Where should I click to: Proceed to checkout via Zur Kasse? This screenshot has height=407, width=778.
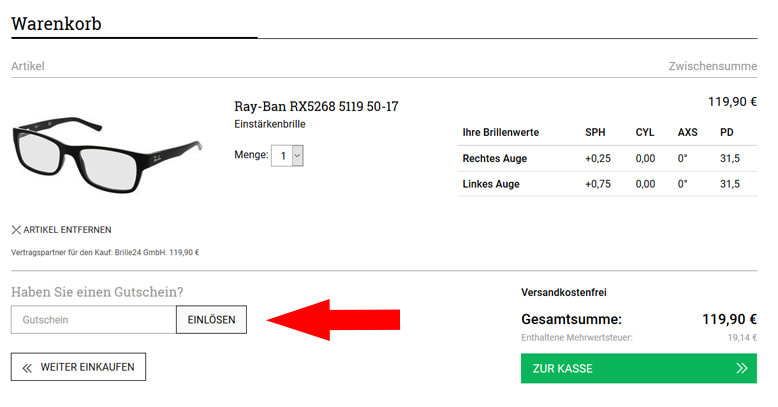tap(639, 368)
